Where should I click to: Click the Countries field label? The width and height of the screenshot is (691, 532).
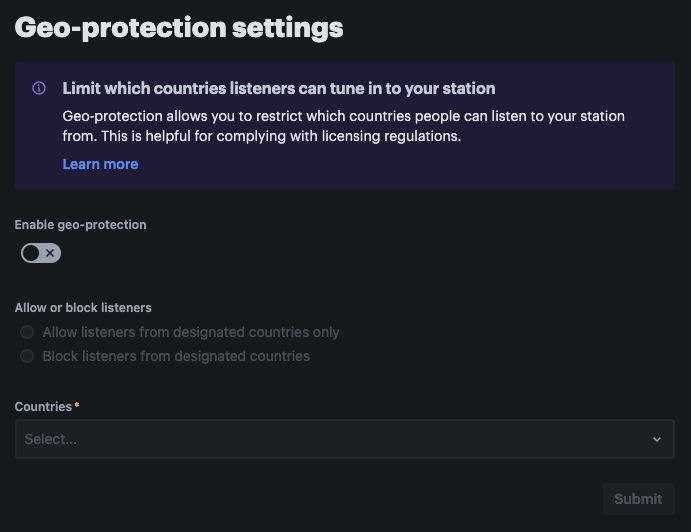(43, 407)
